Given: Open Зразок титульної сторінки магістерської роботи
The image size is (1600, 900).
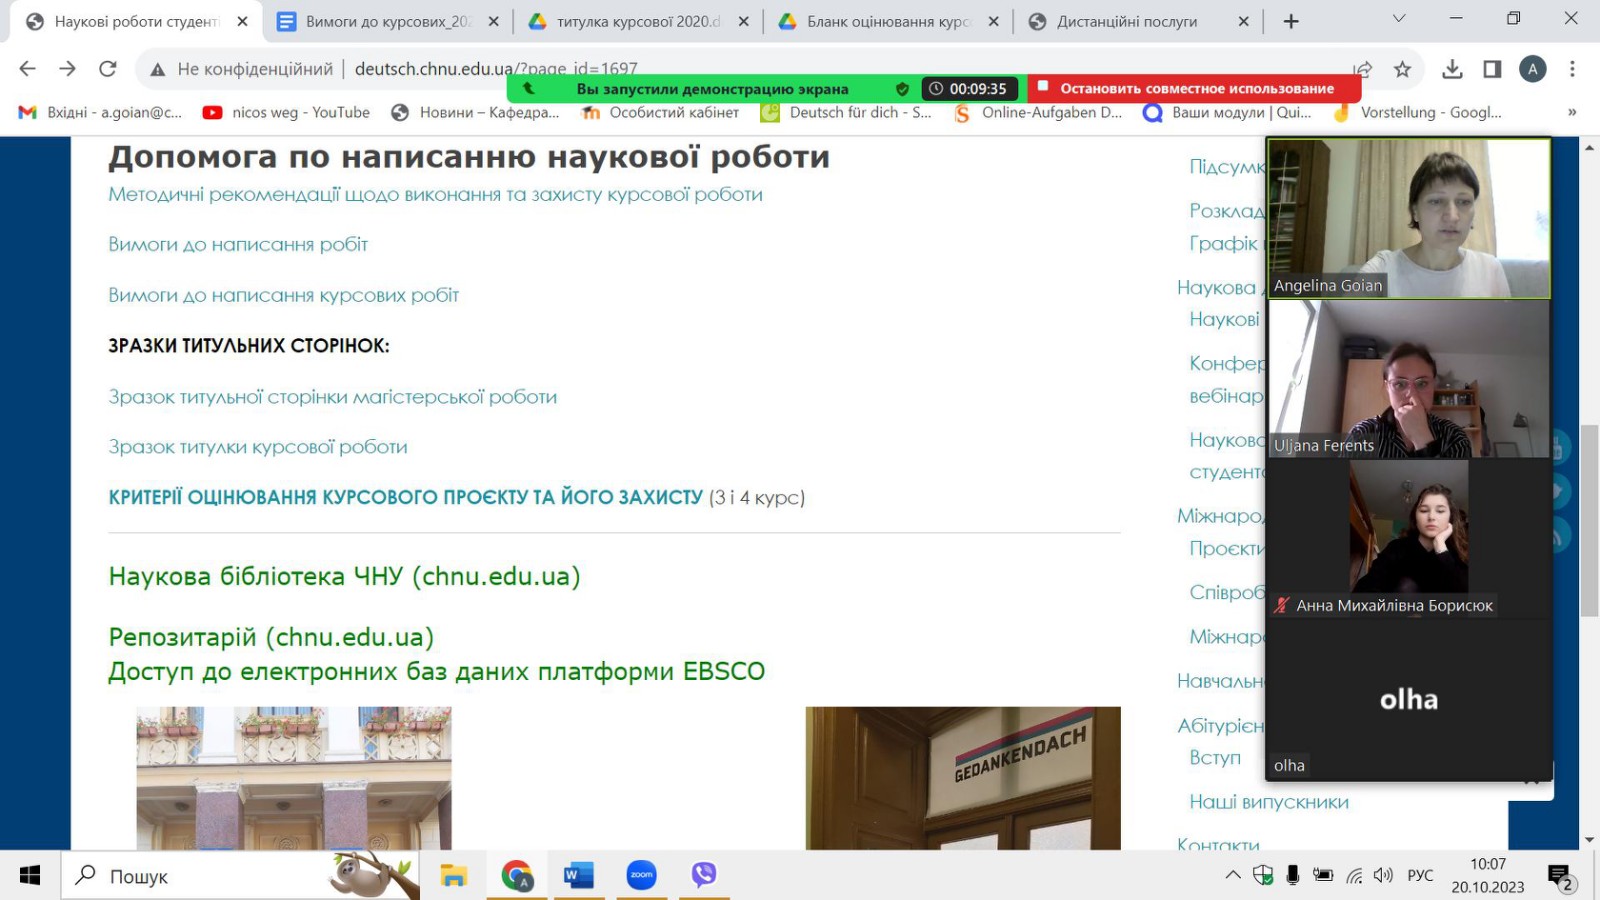Looking at the screenshot, I should (x=332, y=397).
